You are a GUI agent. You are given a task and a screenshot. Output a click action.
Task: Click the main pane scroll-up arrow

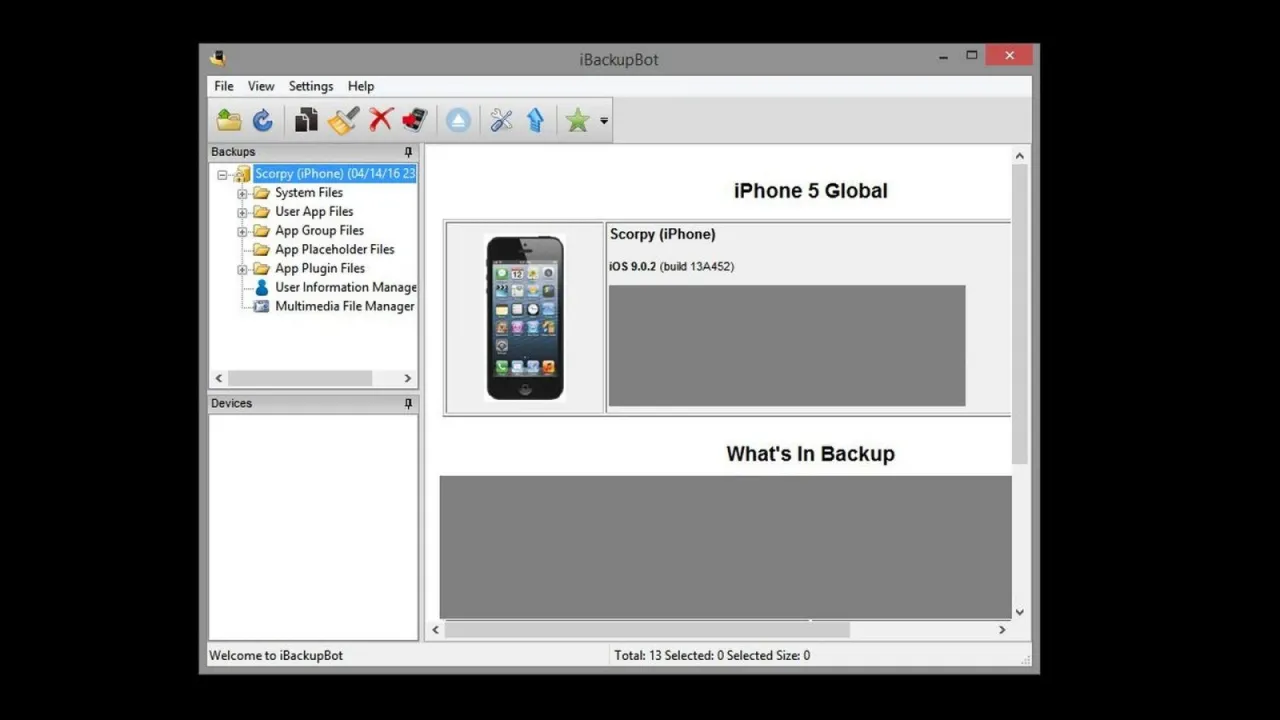coord(1020,156)
